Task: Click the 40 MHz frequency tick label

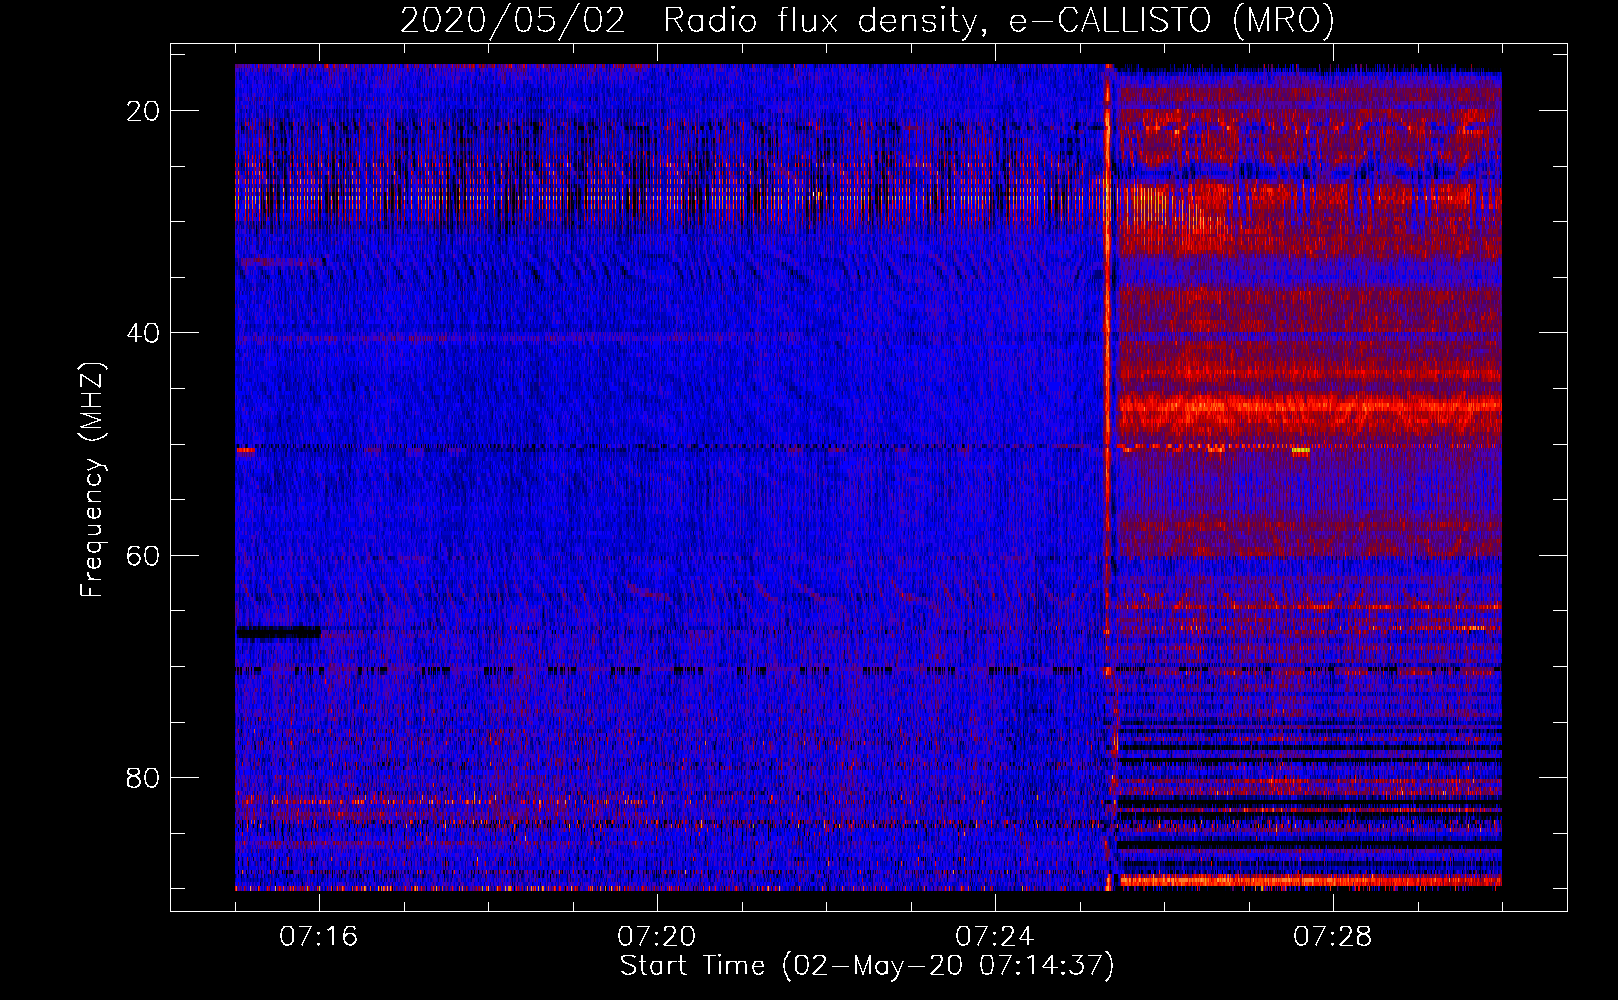Action: [x=144, y=333]
